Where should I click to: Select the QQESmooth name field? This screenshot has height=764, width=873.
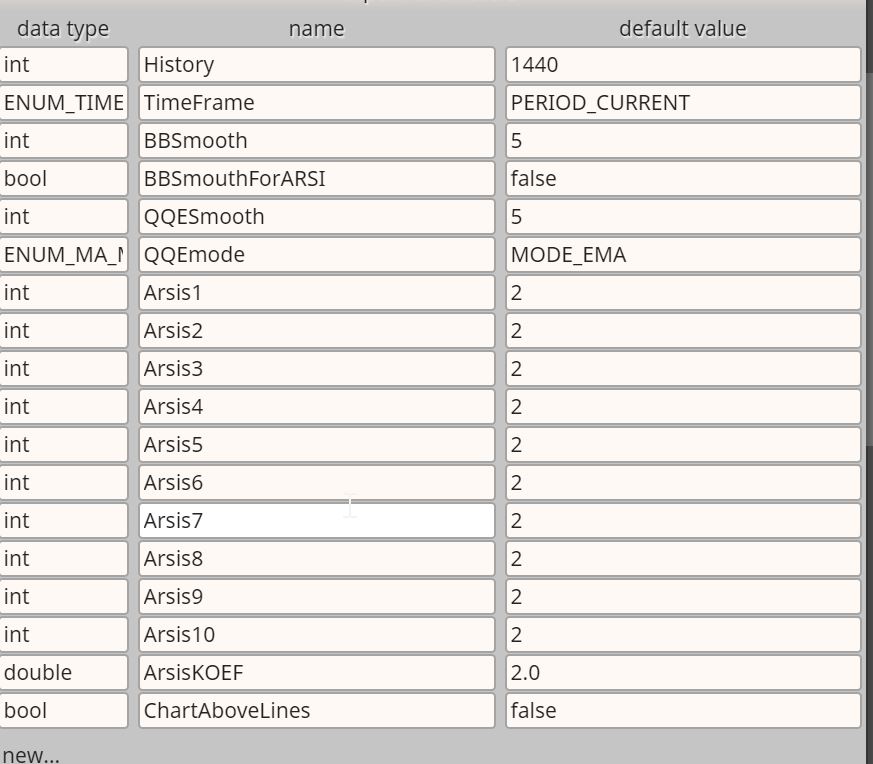(316, 217)
